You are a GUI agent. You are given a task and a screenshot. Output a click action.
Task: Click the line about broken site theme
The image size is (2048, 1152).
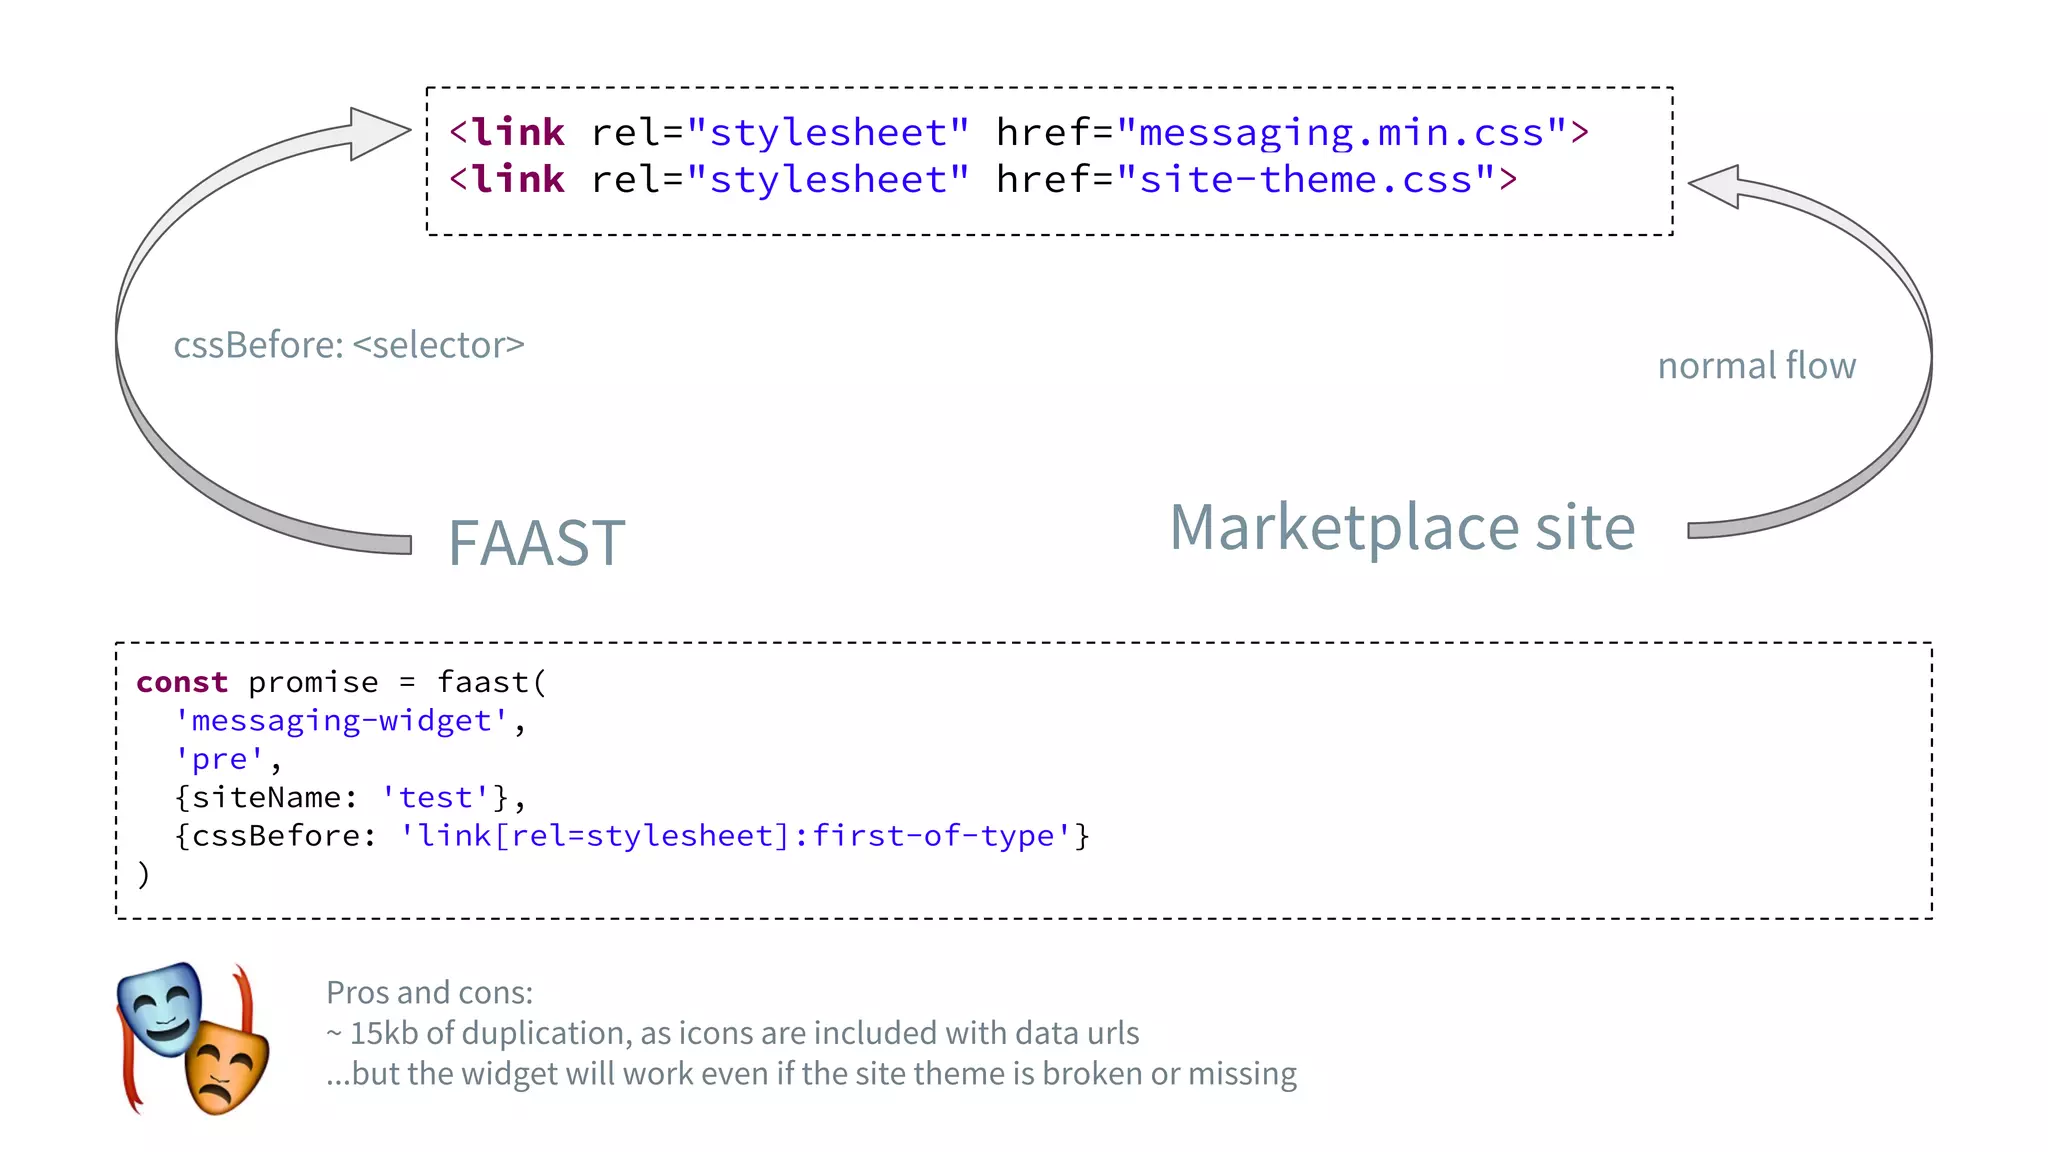(x=810, y=1074)
